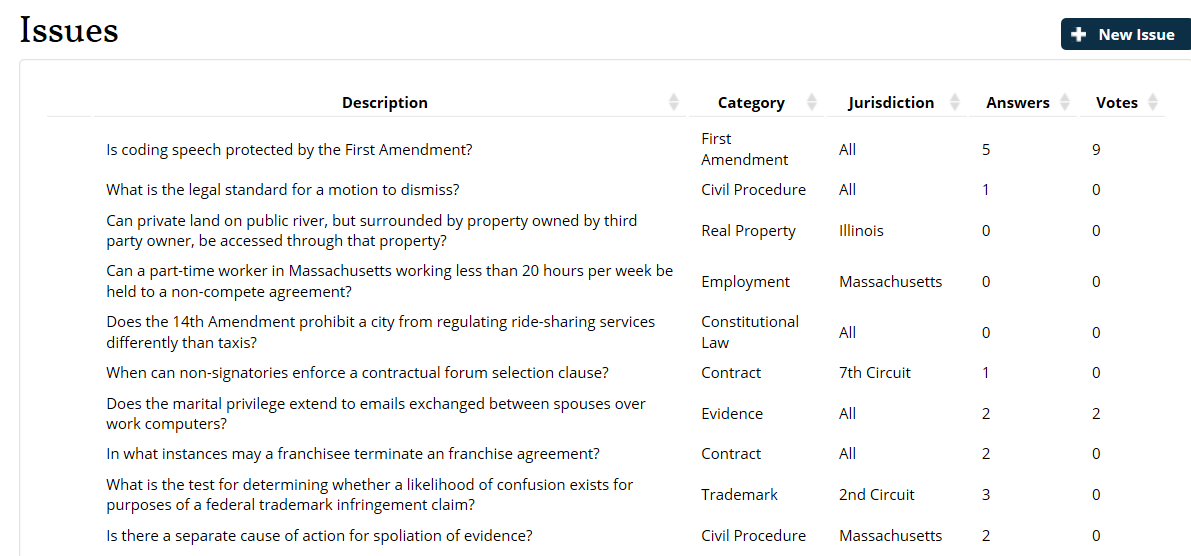This screenshot has width=1191, height=556.
Task: Open the 14th Amendment ride-sharing issue
Action: click(x=381, y=333)
